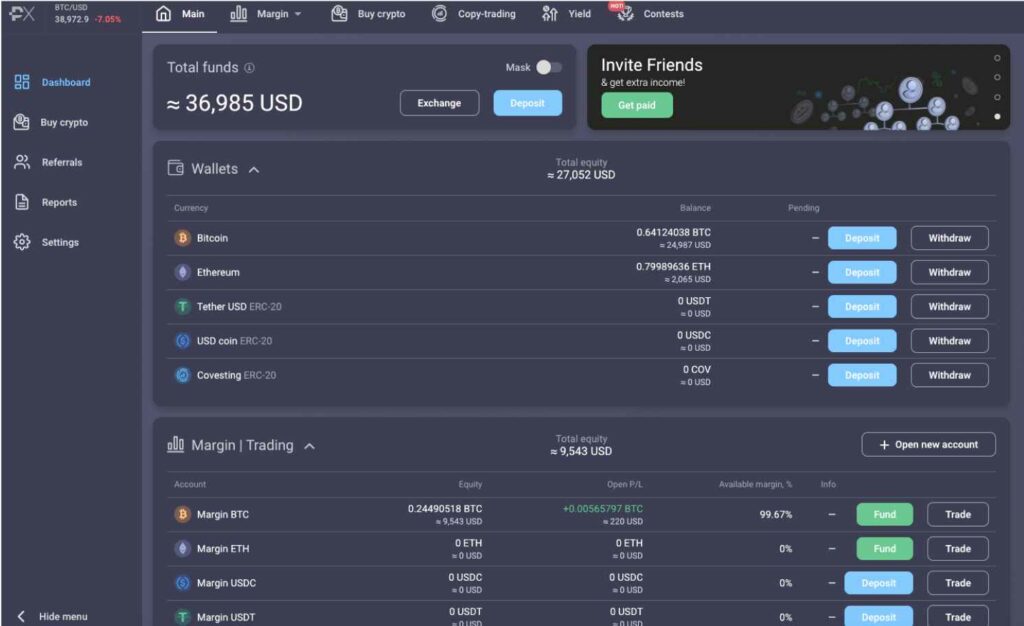
Task: Select the first banner carousel dot
Action: (997, 58)
